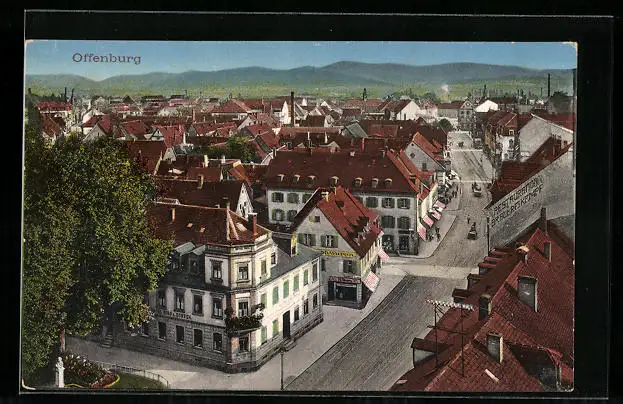Click the tall chimney stack in the distance
Screen dimensions: 623x404
(292, 108)
